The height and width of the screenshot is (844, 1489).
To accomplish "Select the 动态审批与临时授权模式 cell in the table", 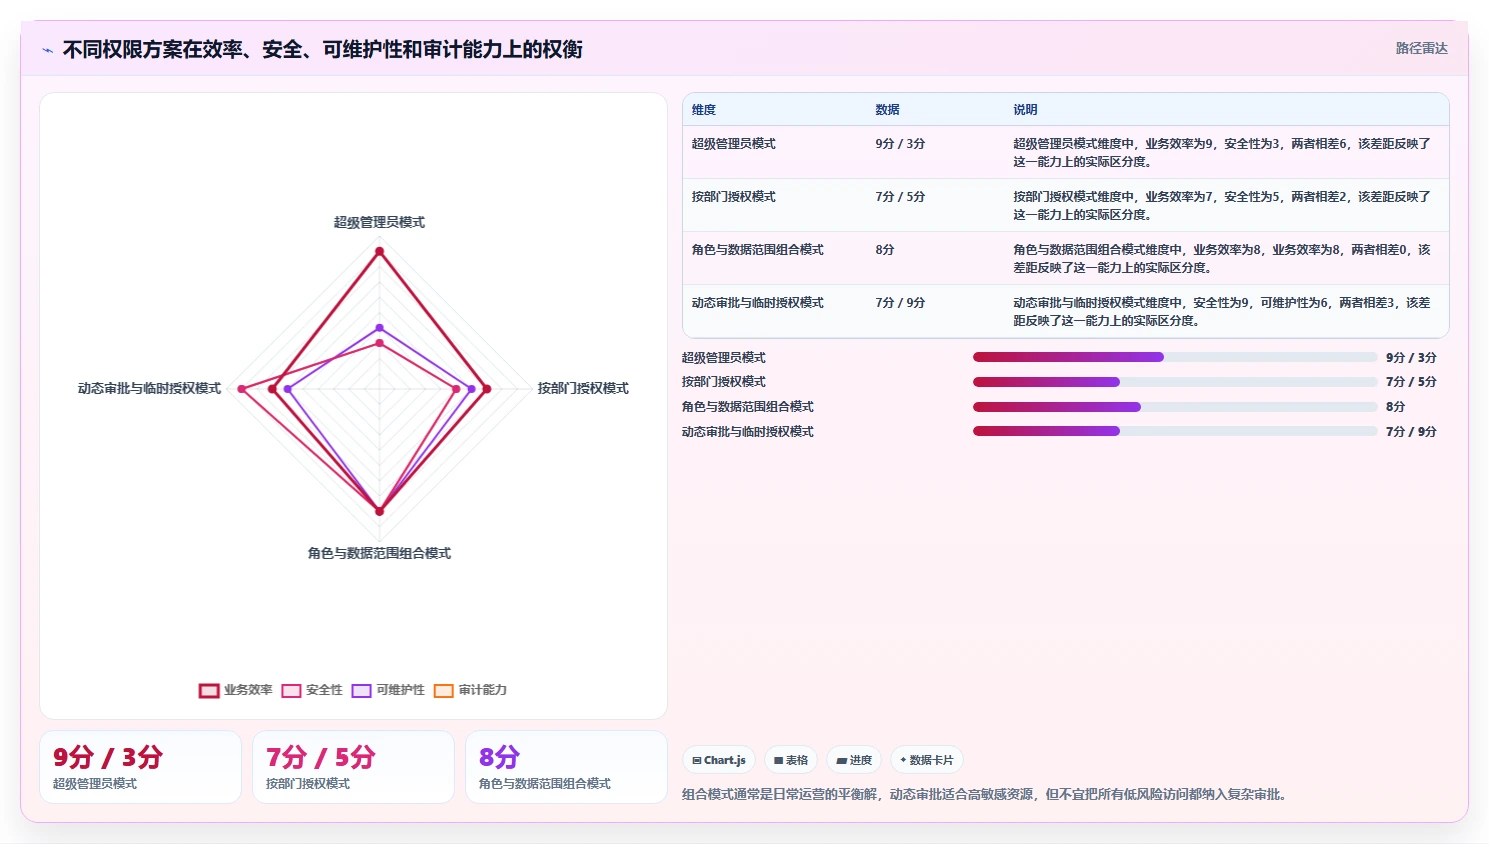I will tap(758, 303).
